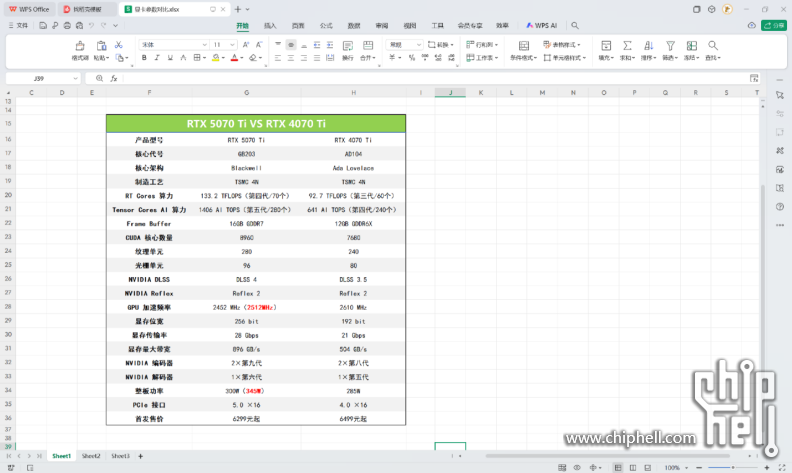Click the Redo arrow icon

pos(104,25)
